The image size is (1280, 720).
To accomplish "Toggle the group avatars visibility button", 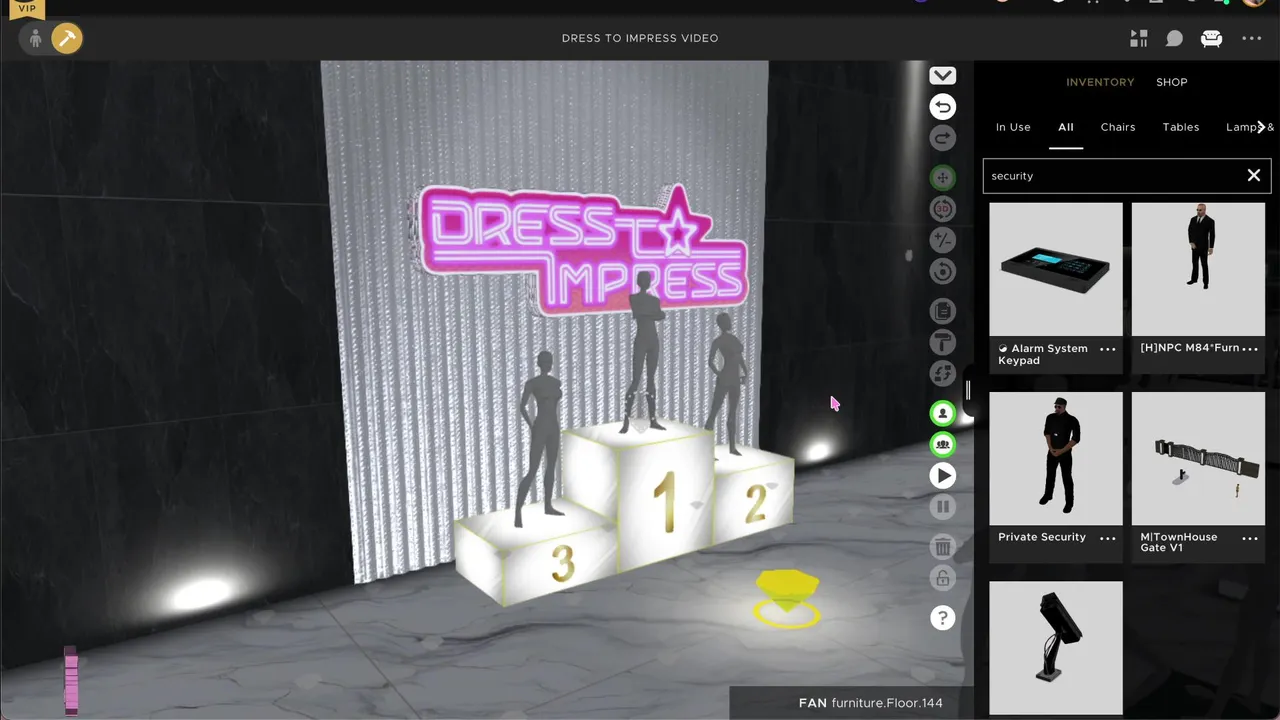I will tap(942, 444).
